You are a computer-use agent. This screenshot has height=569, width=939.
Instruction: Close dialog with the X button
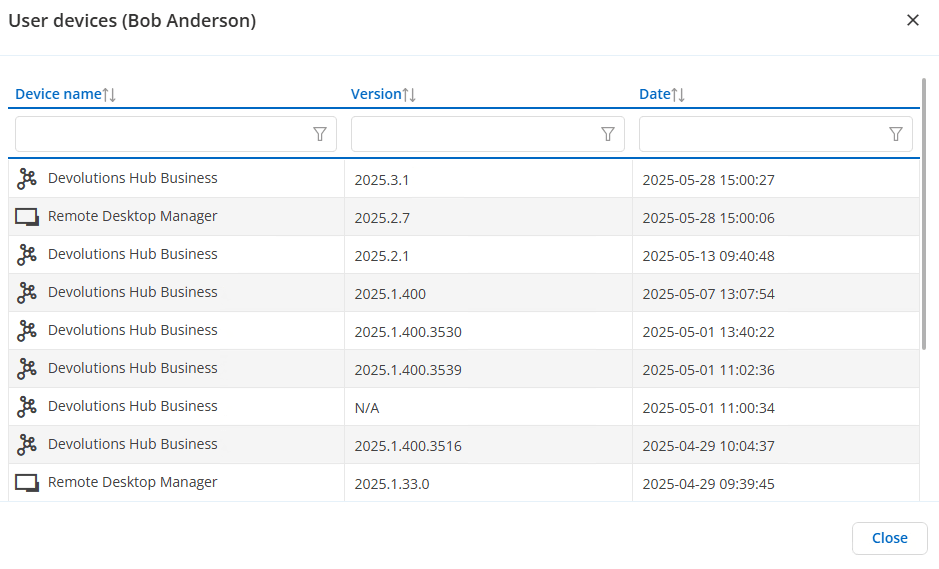click(x=912, y=20)
